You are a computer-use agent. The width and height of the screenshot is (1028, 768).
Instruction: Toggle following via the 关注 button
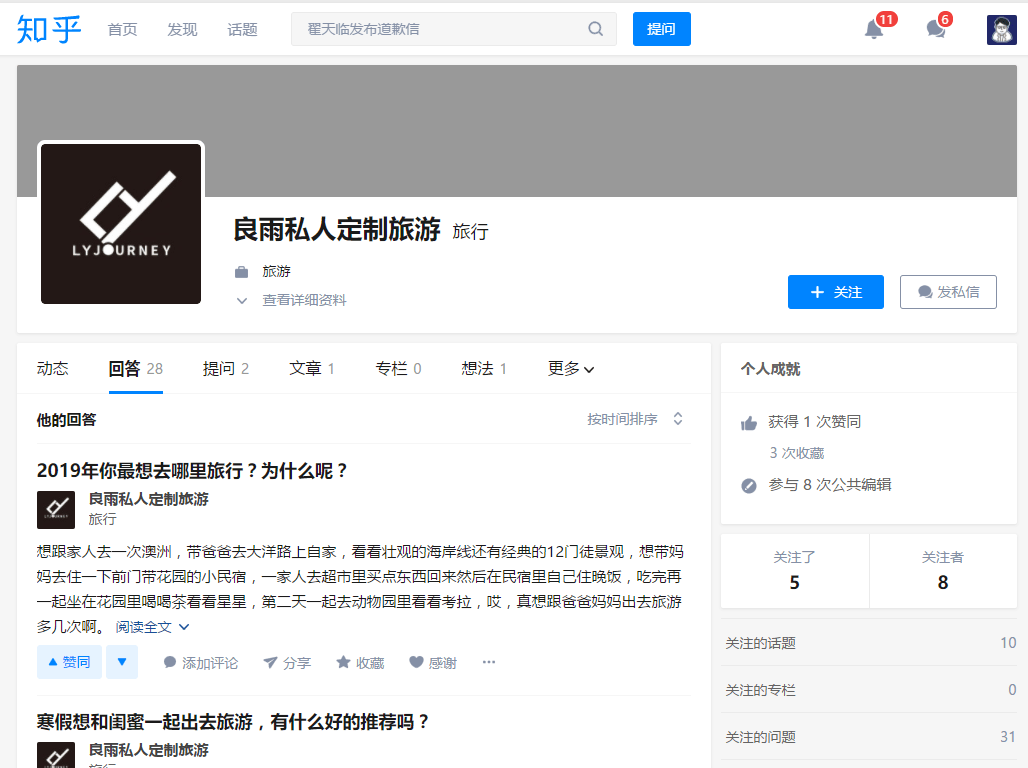[x=835, y=291]
